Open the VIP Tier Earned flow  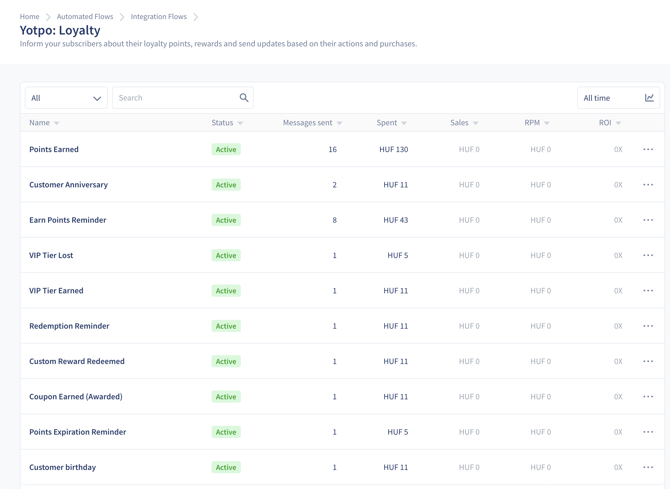click(x=56, y=291)
